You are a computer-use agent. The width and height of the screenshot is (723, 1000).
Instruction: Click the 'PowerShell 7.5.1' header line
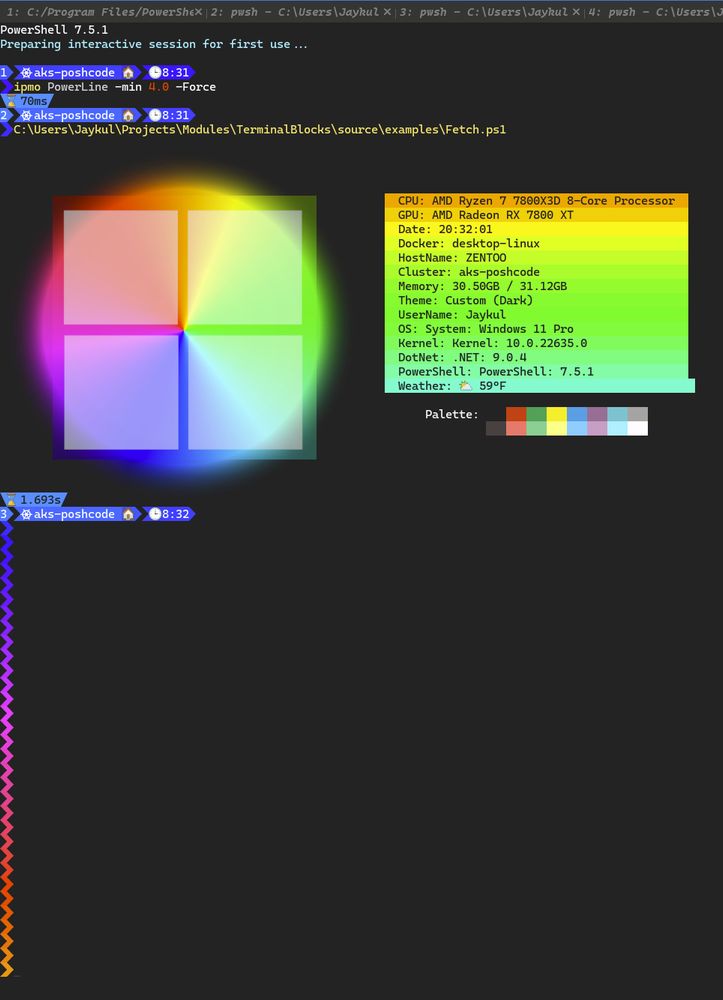tap(54, 30)
